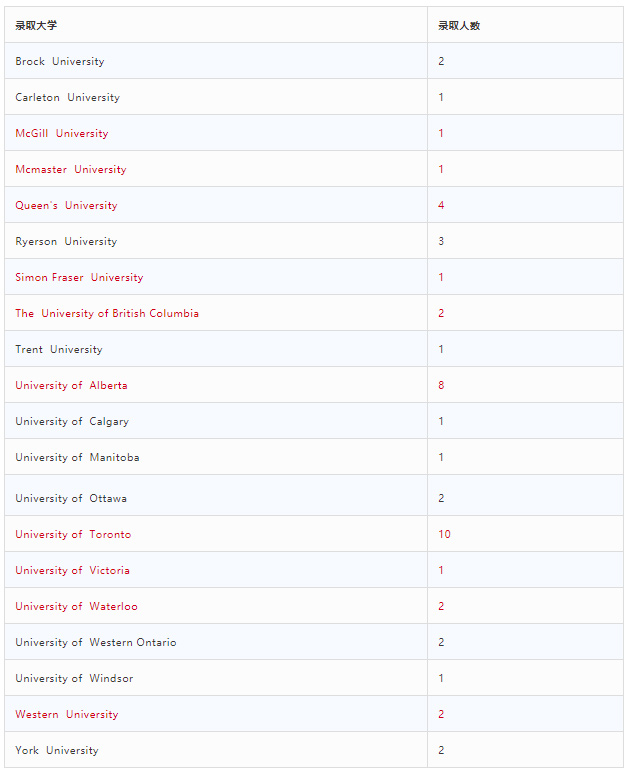632x776 pixels.
Task: Click the McGill University entry
Action: pyautogui.click(x=62, y=133)
